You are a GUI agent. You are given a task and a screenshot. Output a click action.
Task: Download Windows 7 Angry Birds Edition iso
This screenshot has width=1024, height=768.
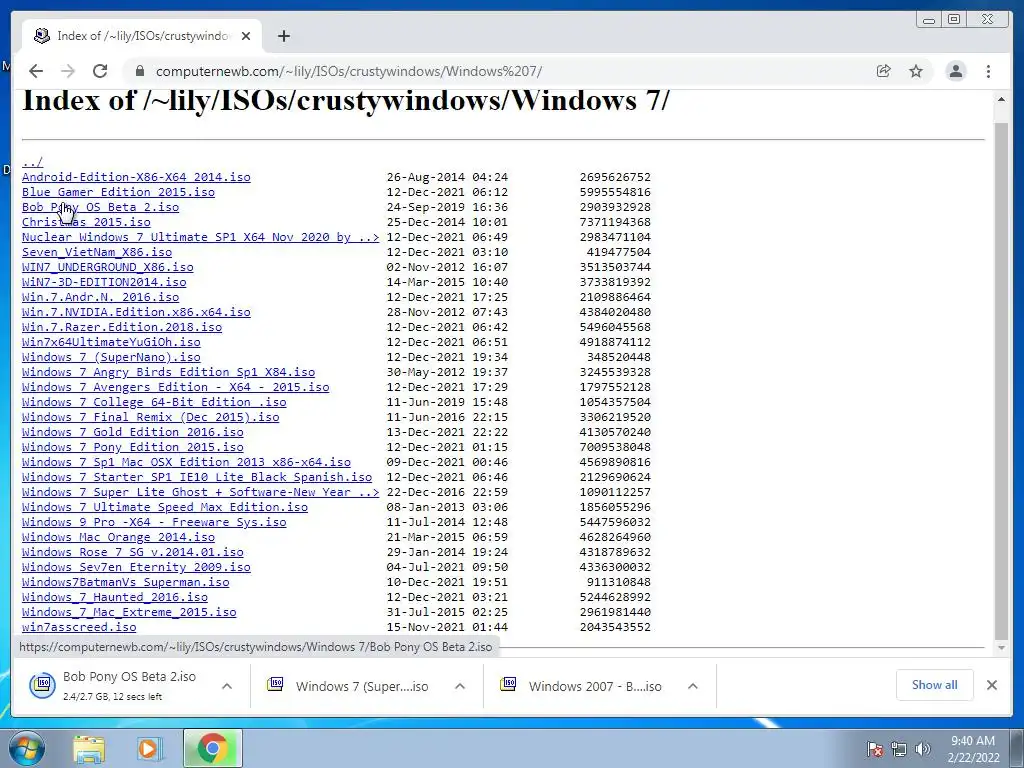(168, 372)
